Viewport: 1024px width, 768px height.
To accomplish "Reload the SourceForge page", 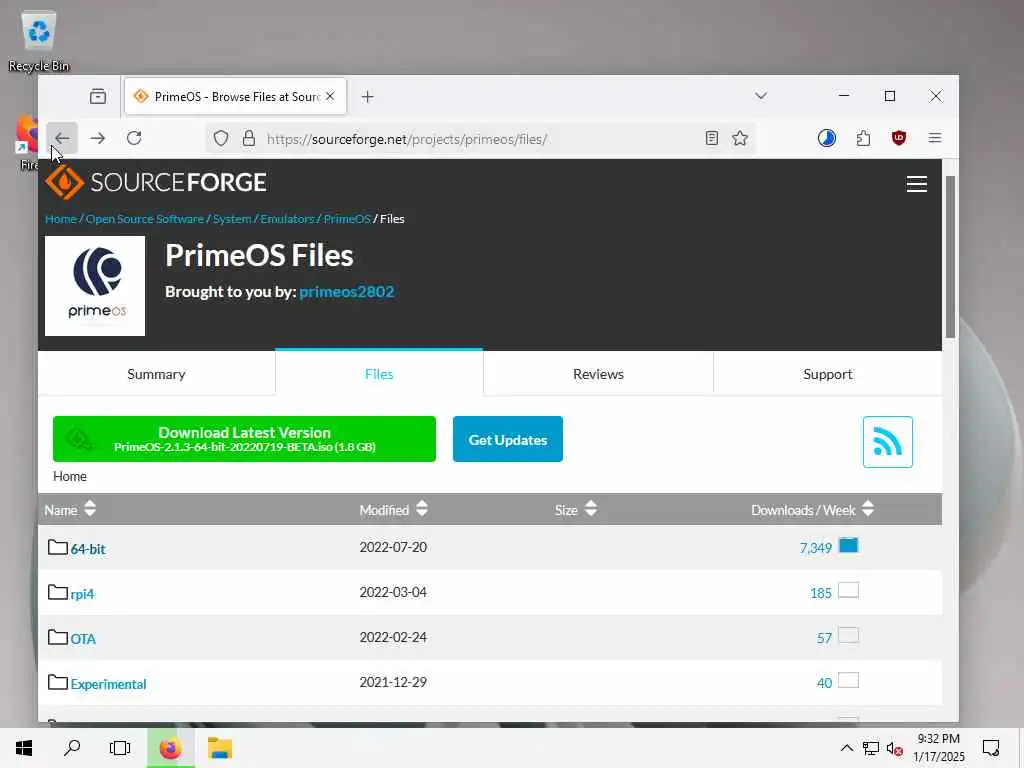I will [134, 138].
